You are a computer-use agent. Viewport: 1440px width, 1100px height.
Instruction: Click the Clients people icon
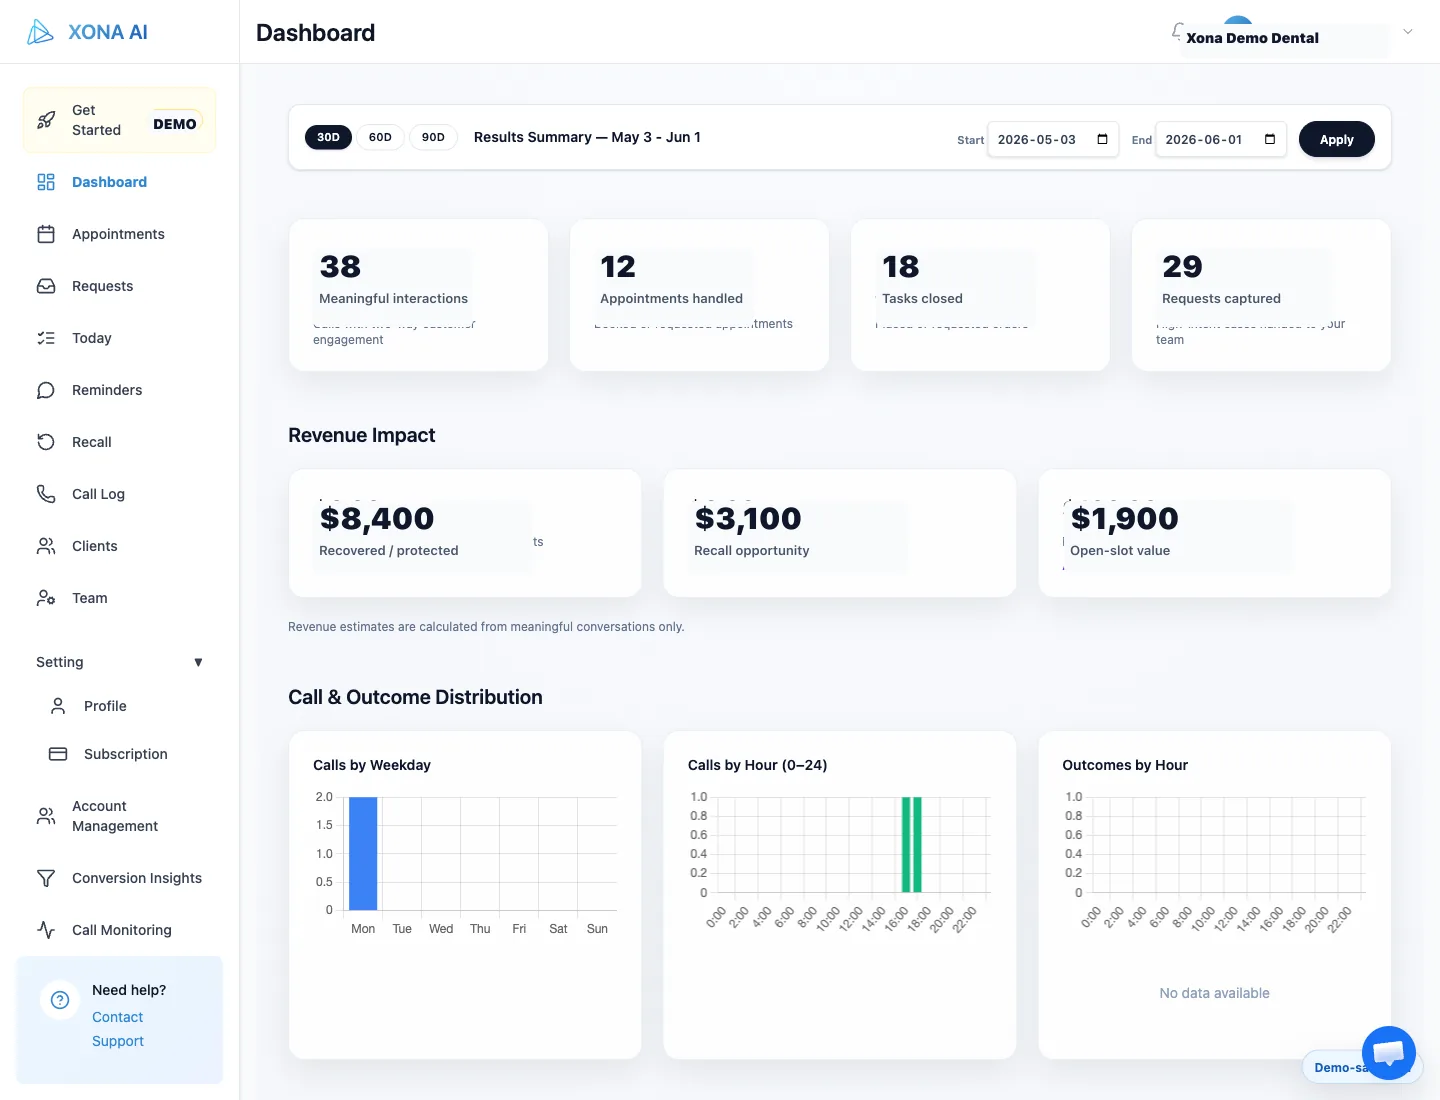[x=46, y=546]
